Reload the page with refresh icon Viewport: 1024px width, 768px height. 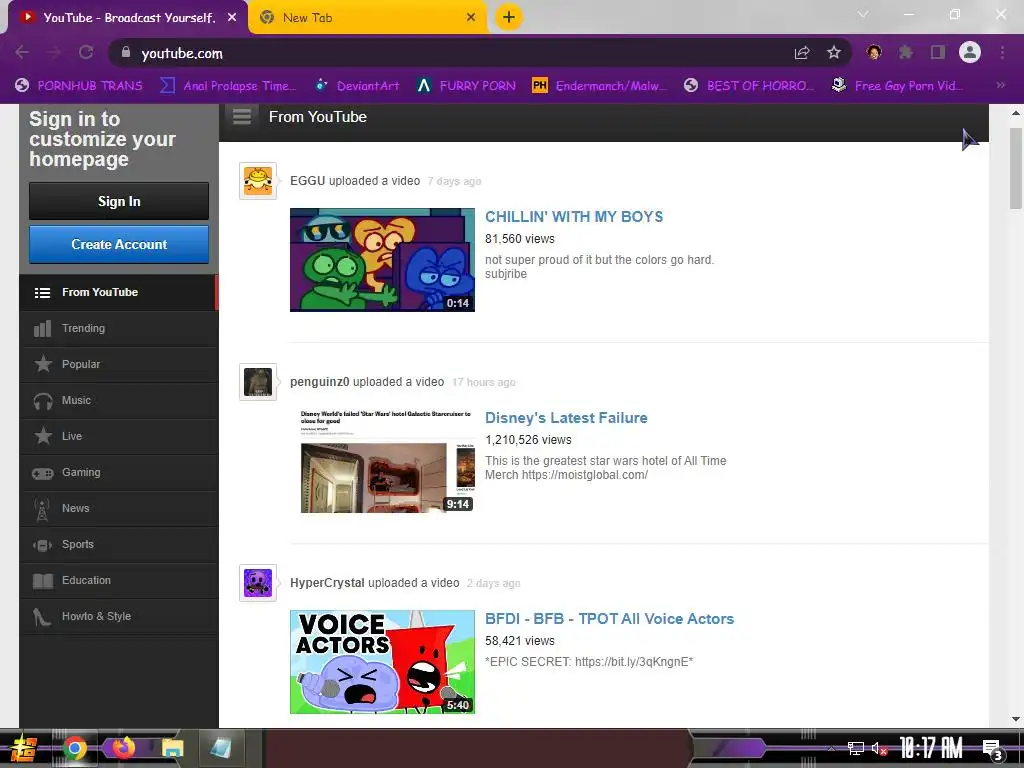[86, 52]
